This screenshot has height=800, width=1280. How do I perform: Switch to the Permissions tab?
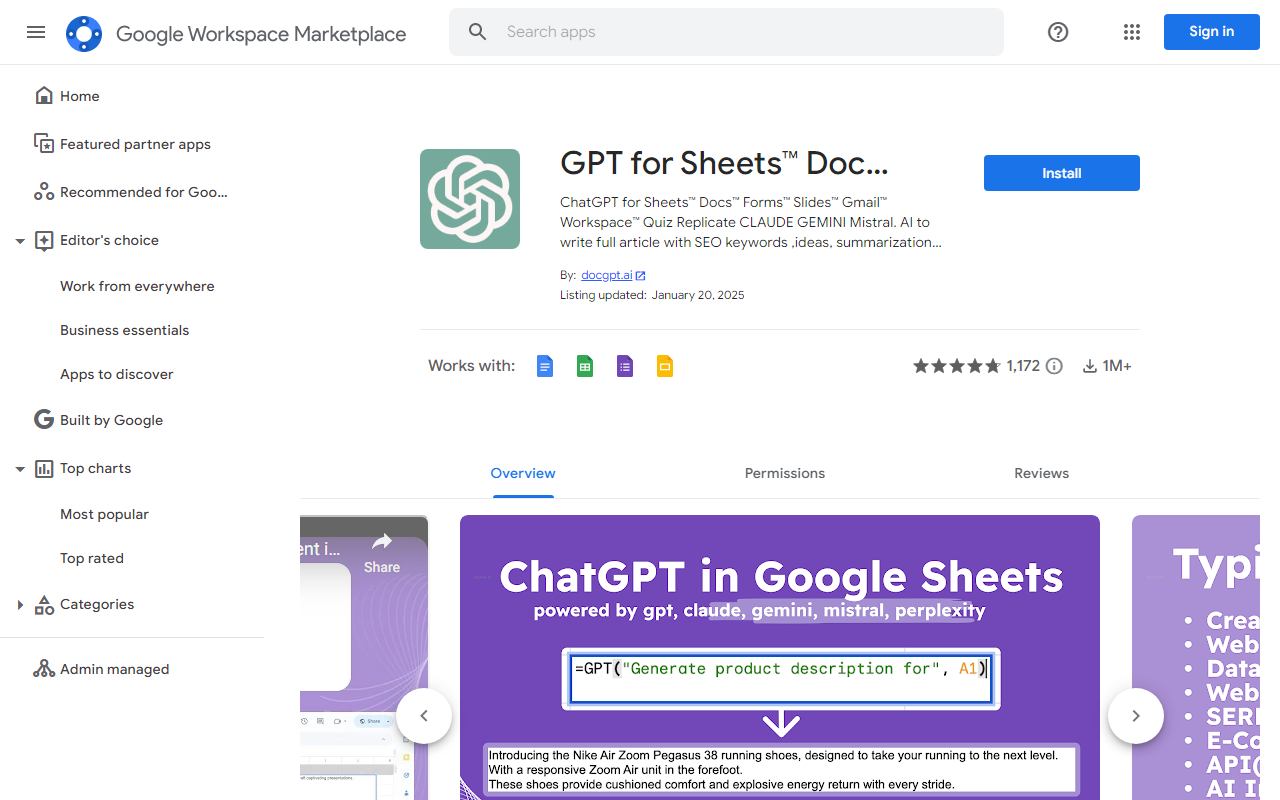(785, 473)
